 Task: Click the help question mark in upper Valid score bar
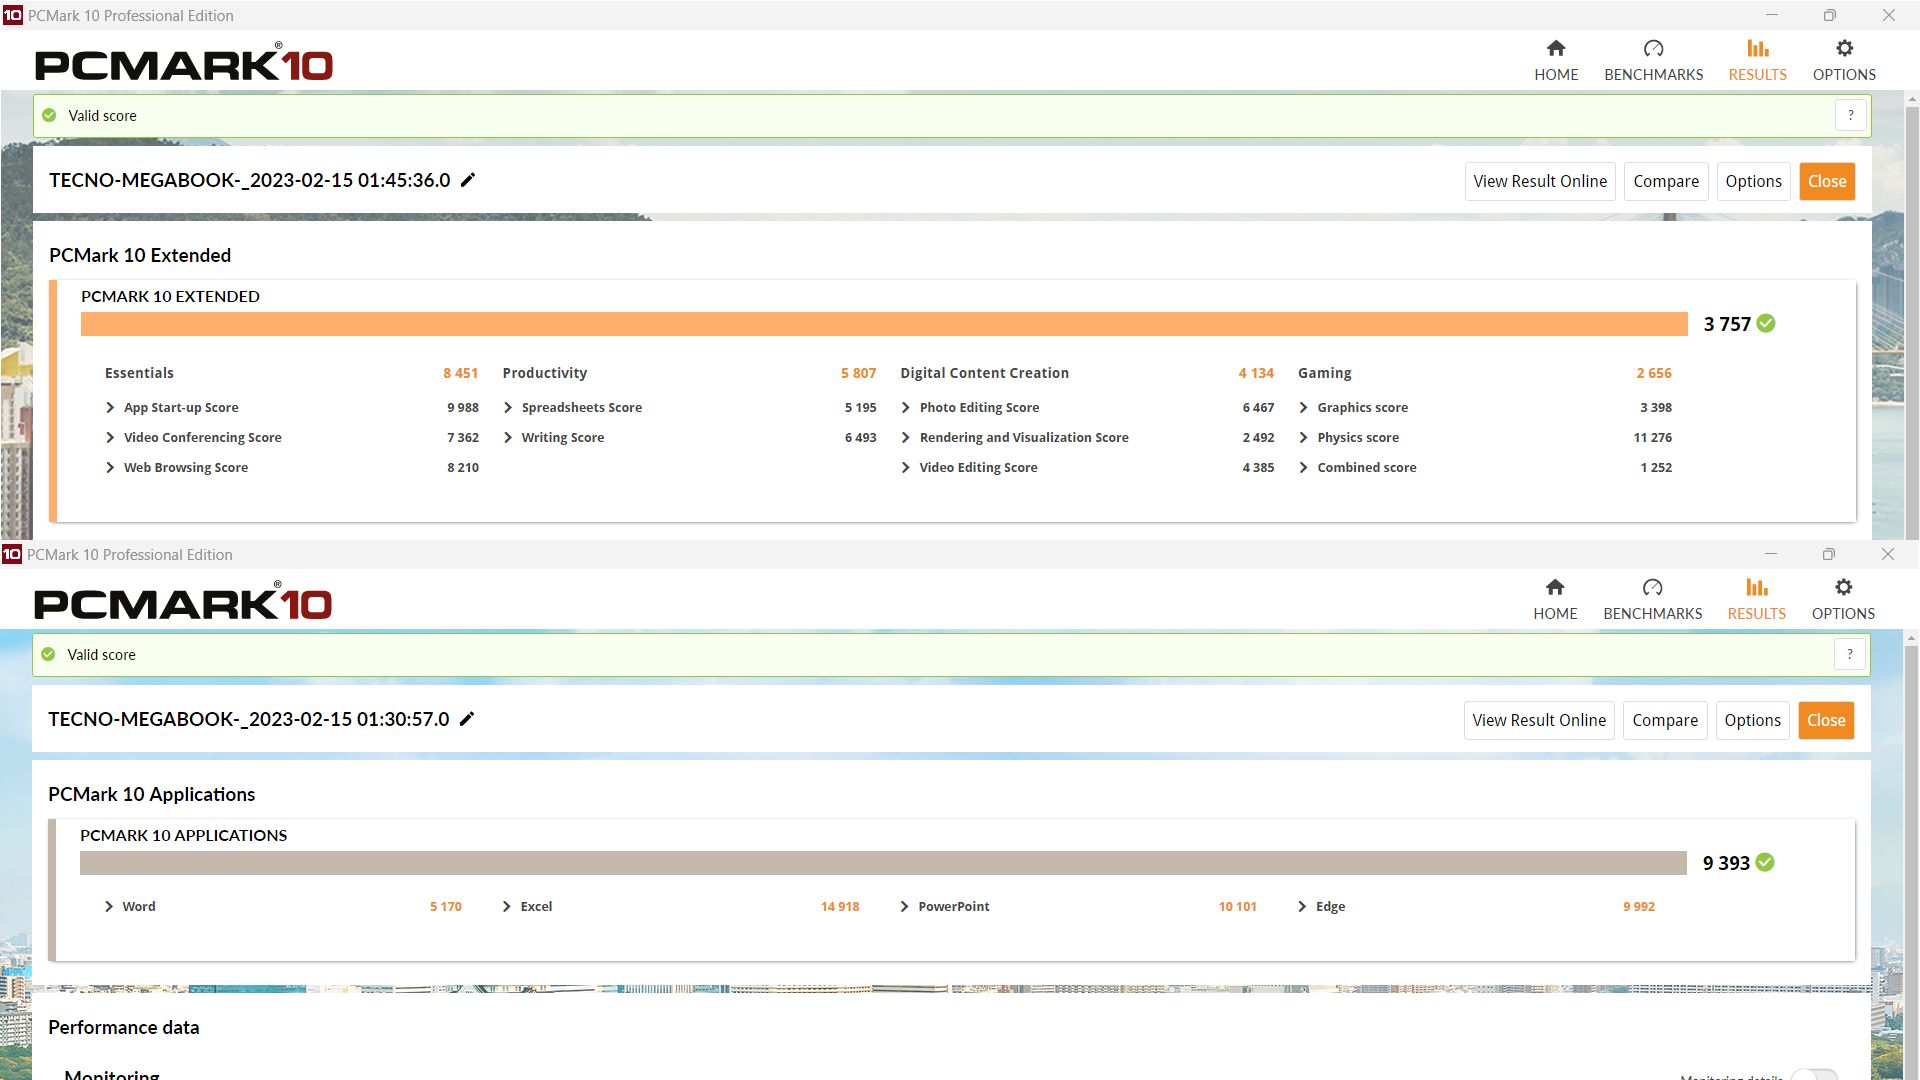(1850, 115)
